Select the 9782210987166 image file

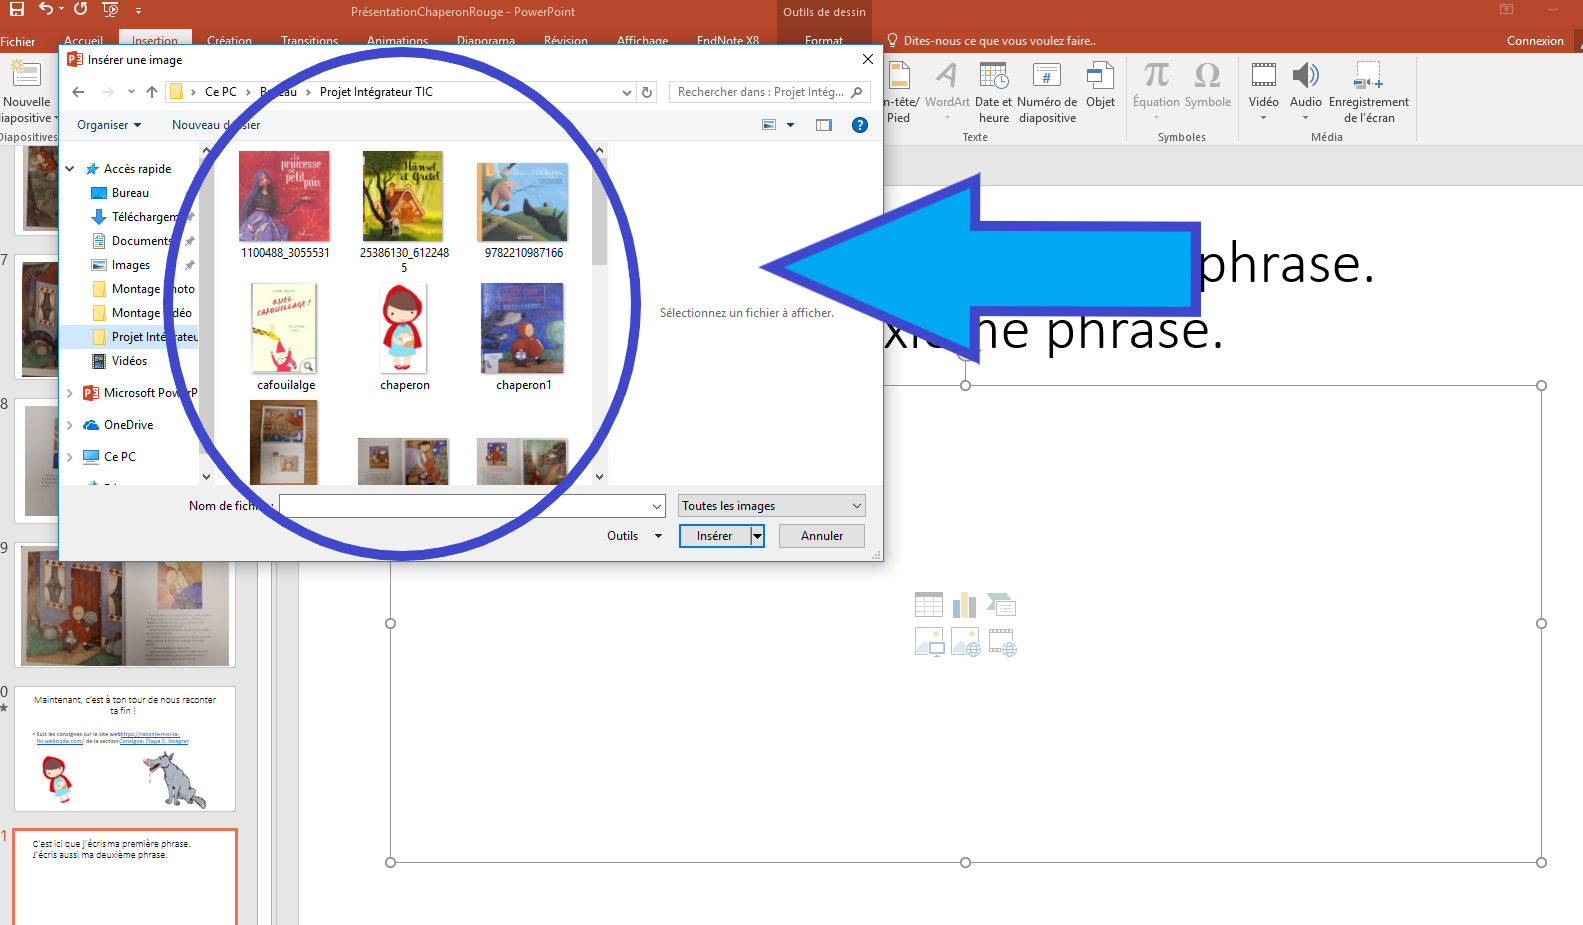pyautogui.click(x=523, y=210)
